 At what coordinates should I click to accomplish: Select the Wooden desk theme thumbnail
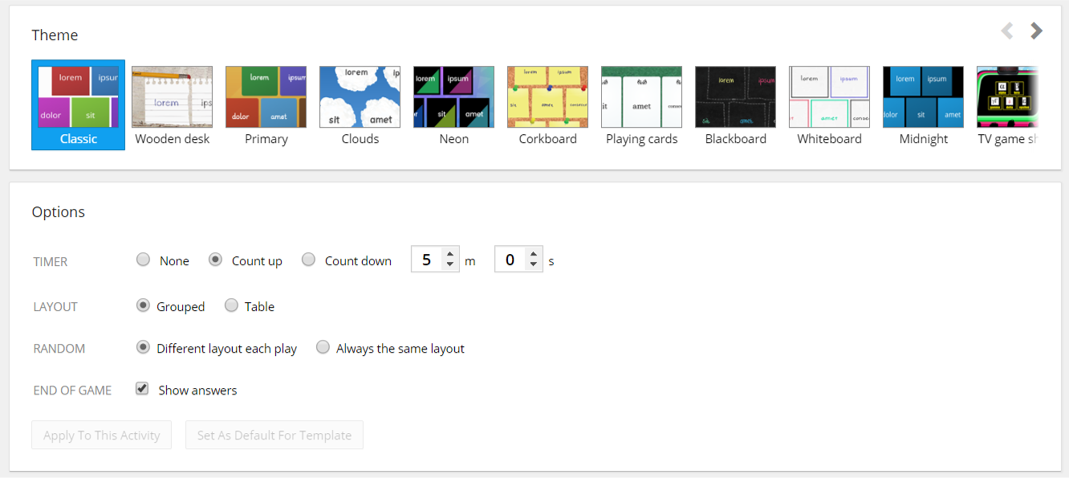[172, 98]
